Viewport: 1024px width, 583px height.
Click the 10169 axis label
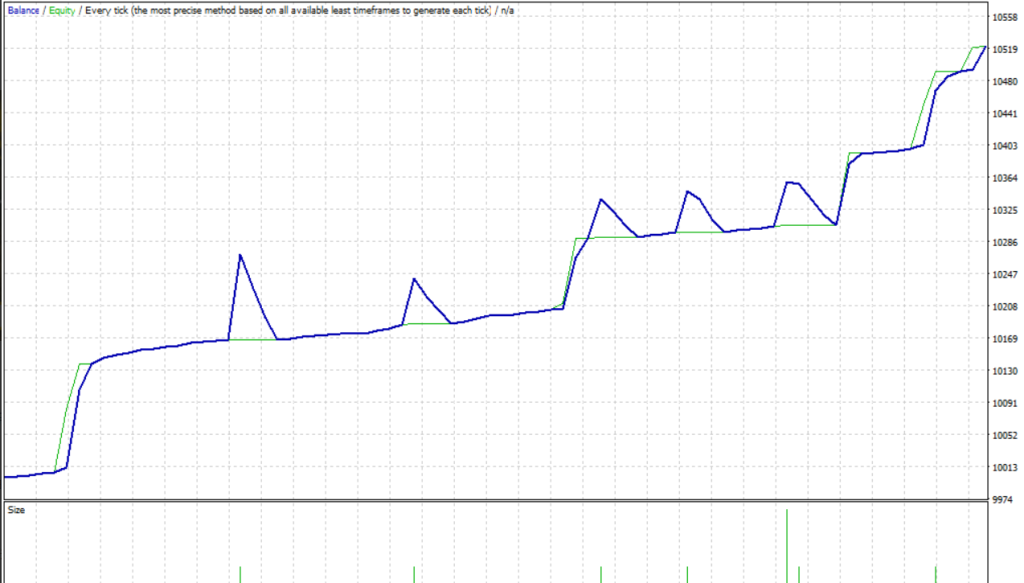(x=1005, y=340)
